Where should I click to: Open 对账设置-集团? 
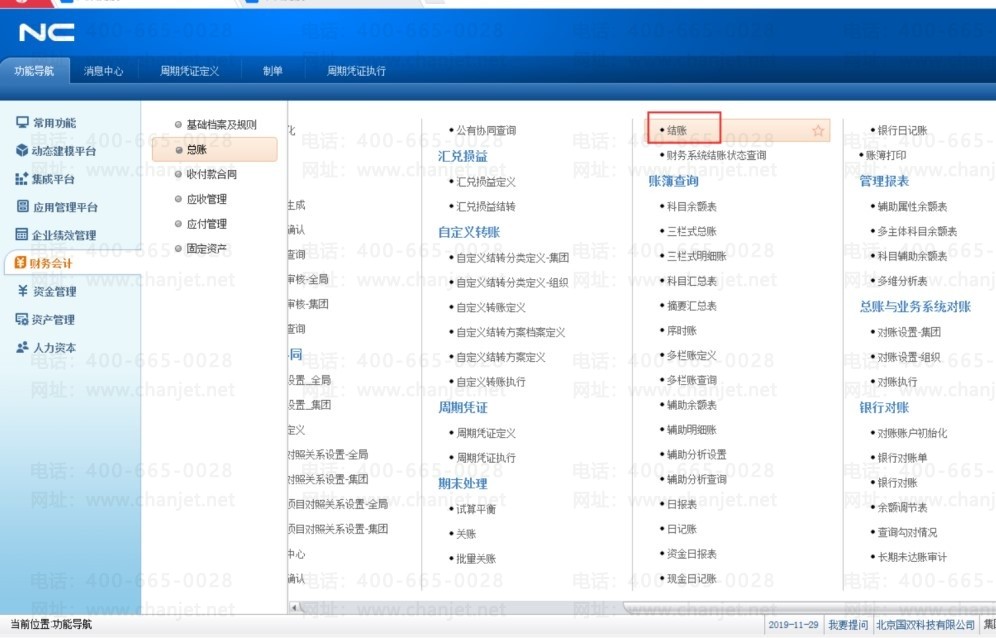coord(909,332)
